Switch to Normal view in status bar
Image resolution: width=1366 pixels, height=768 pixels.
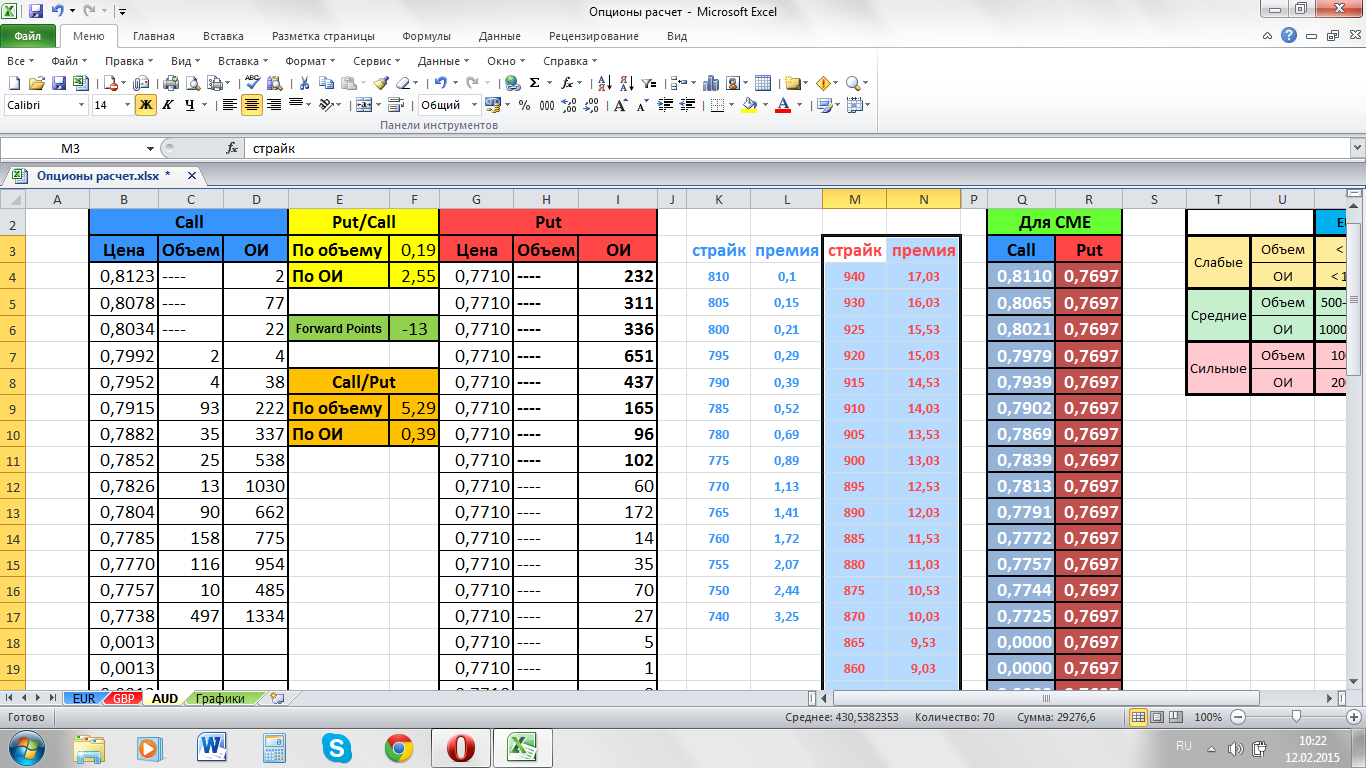click(1138, 717)
